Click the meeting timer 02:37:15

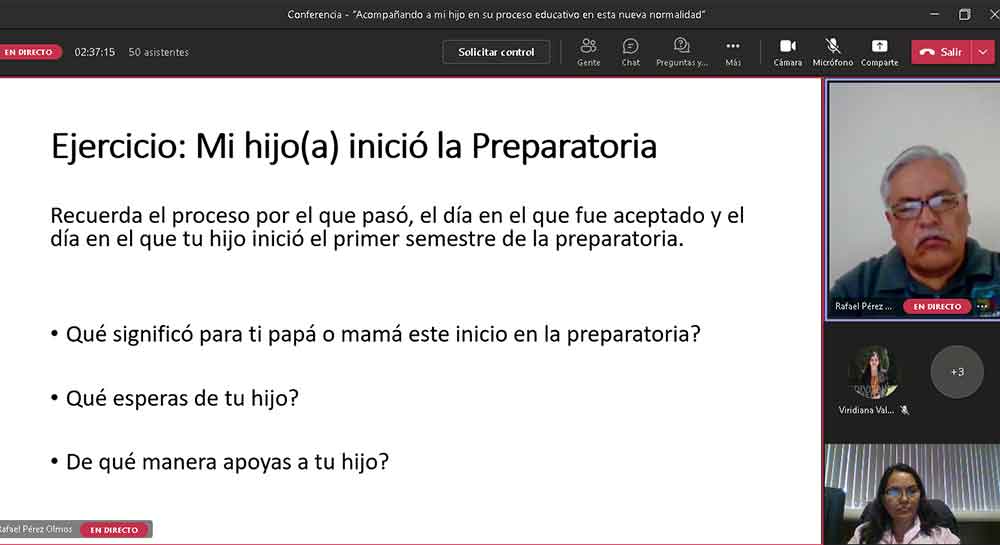[x=94, y=52]
